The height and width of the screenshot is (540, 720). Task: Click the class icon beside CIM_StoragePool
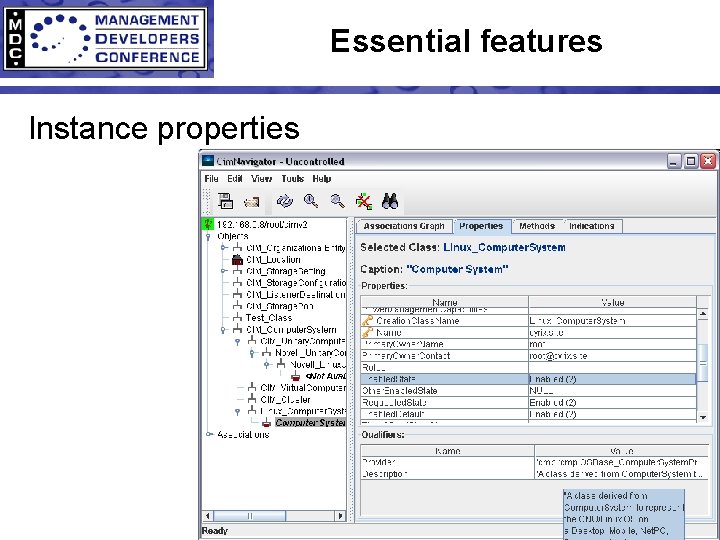click(x=237, y=306)
